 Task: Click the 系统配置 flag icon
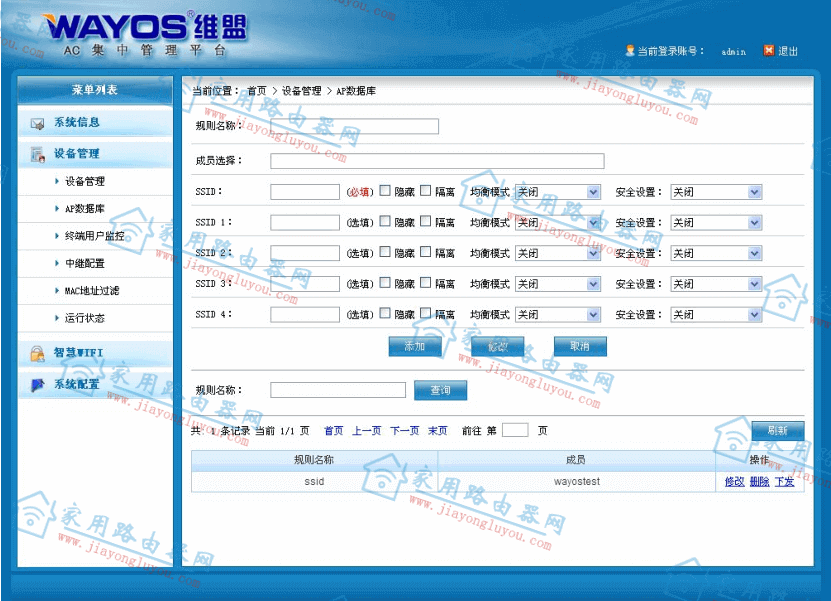coord(38,384)
